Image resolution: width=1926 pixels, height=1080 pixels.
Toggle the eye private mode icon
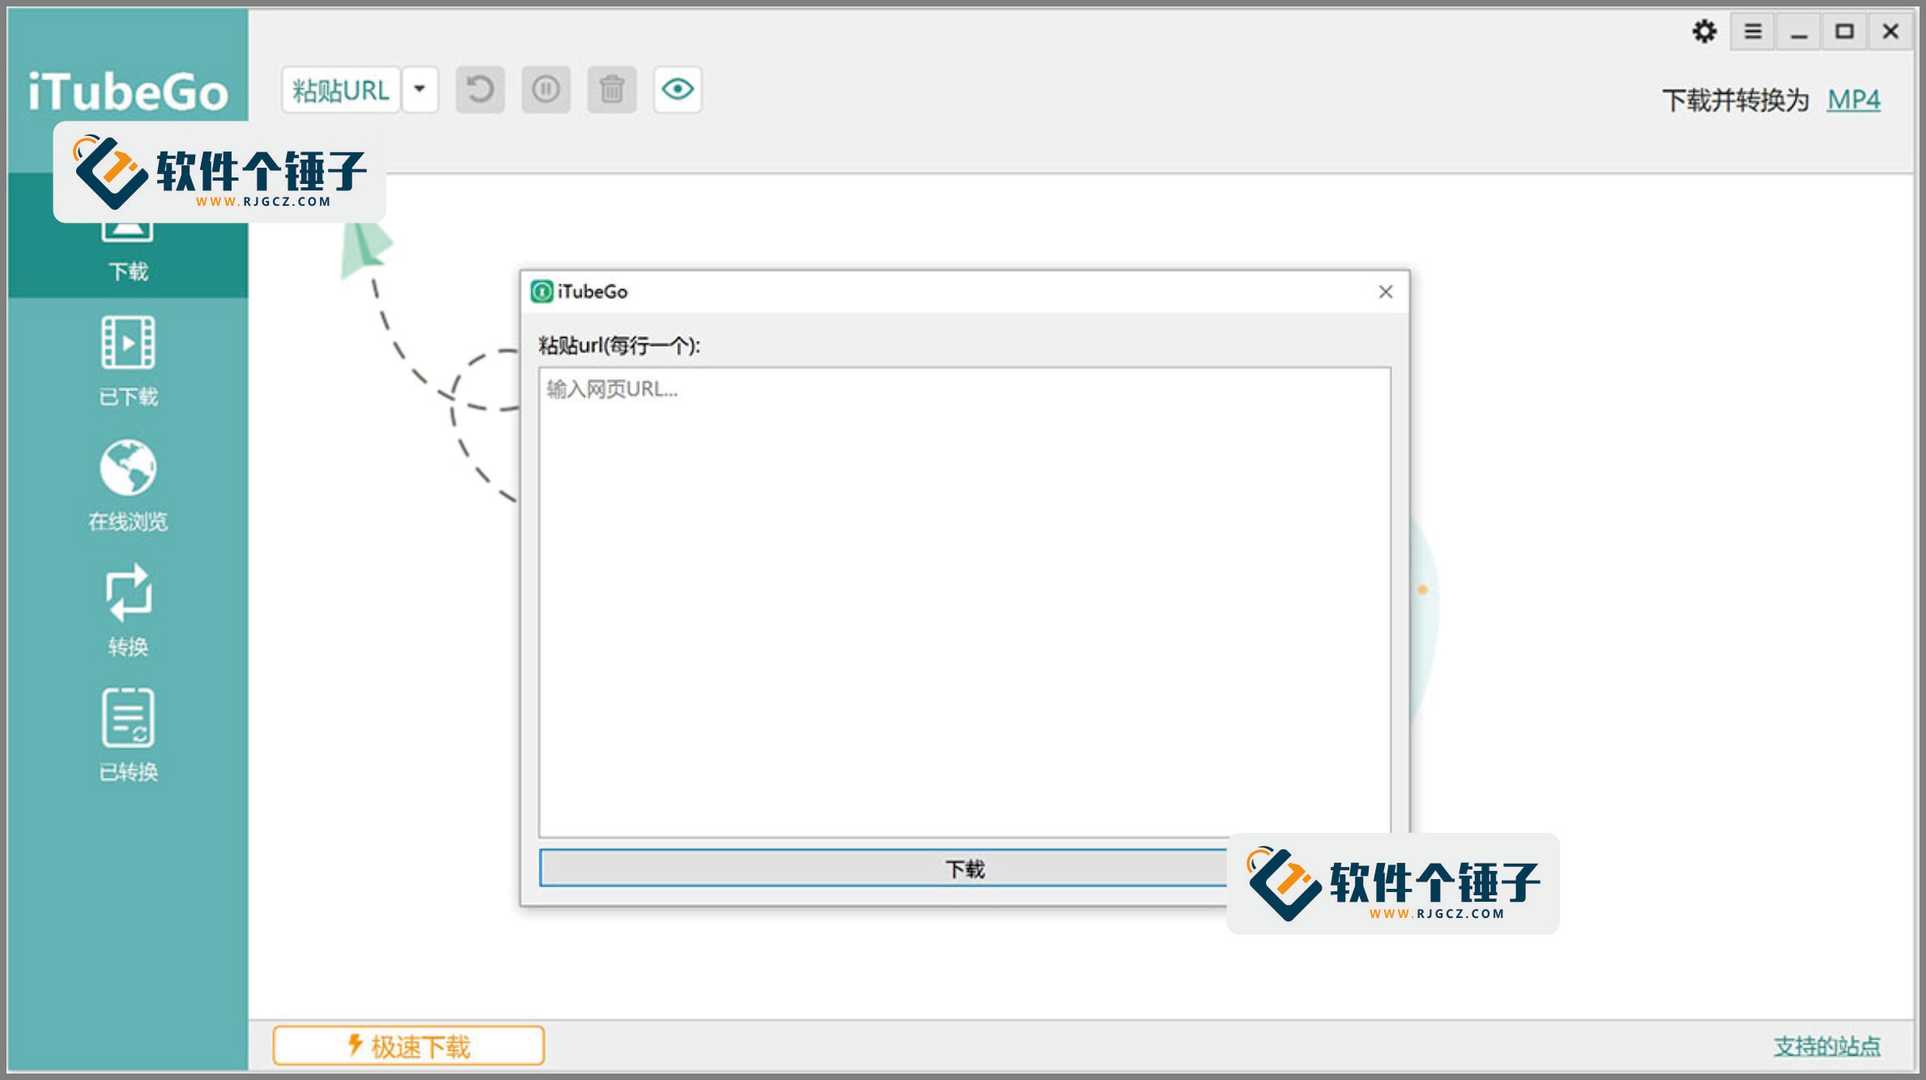678,90
